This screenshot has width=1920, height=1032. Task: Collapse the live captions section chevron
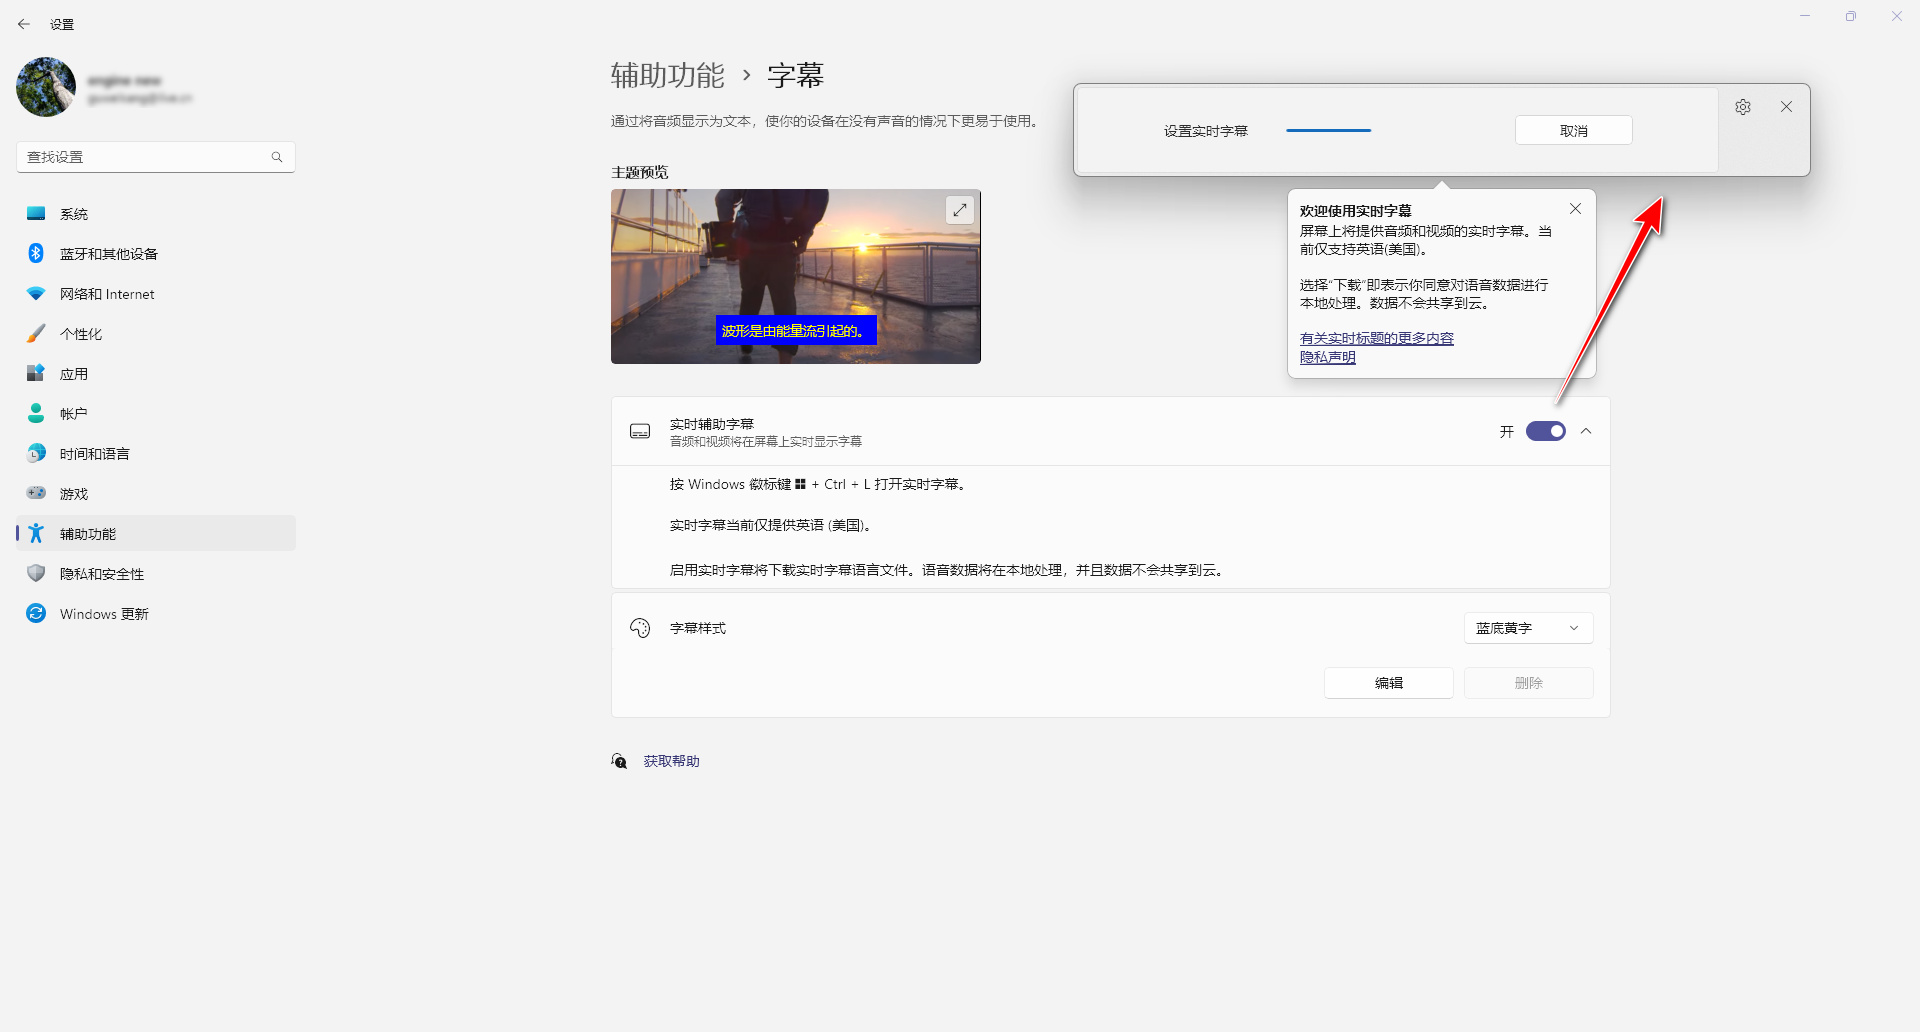pos(1586,432)
